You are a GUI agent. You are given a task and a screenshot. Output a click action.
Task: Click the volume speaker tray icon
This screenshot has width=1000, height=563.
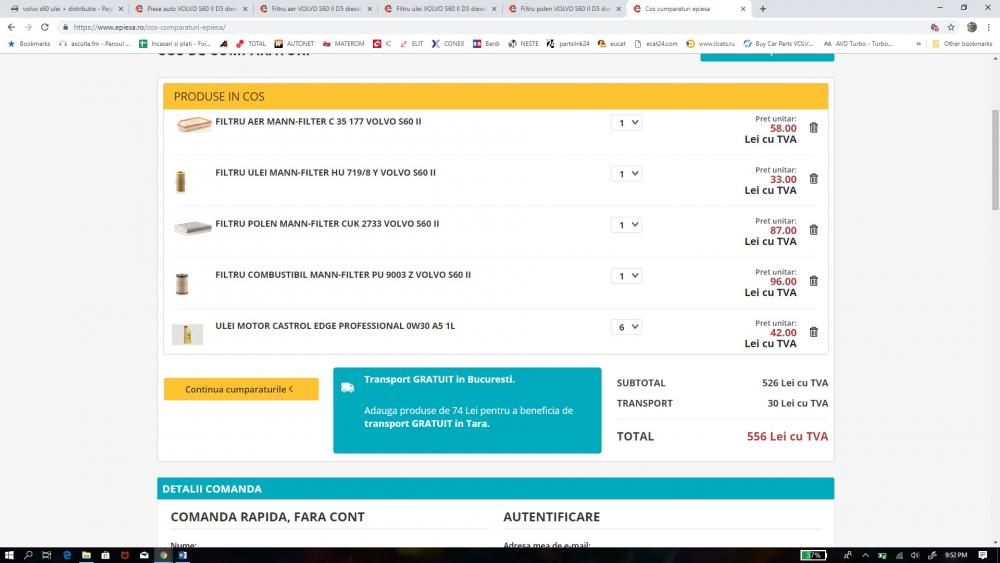tap(915, 555)
